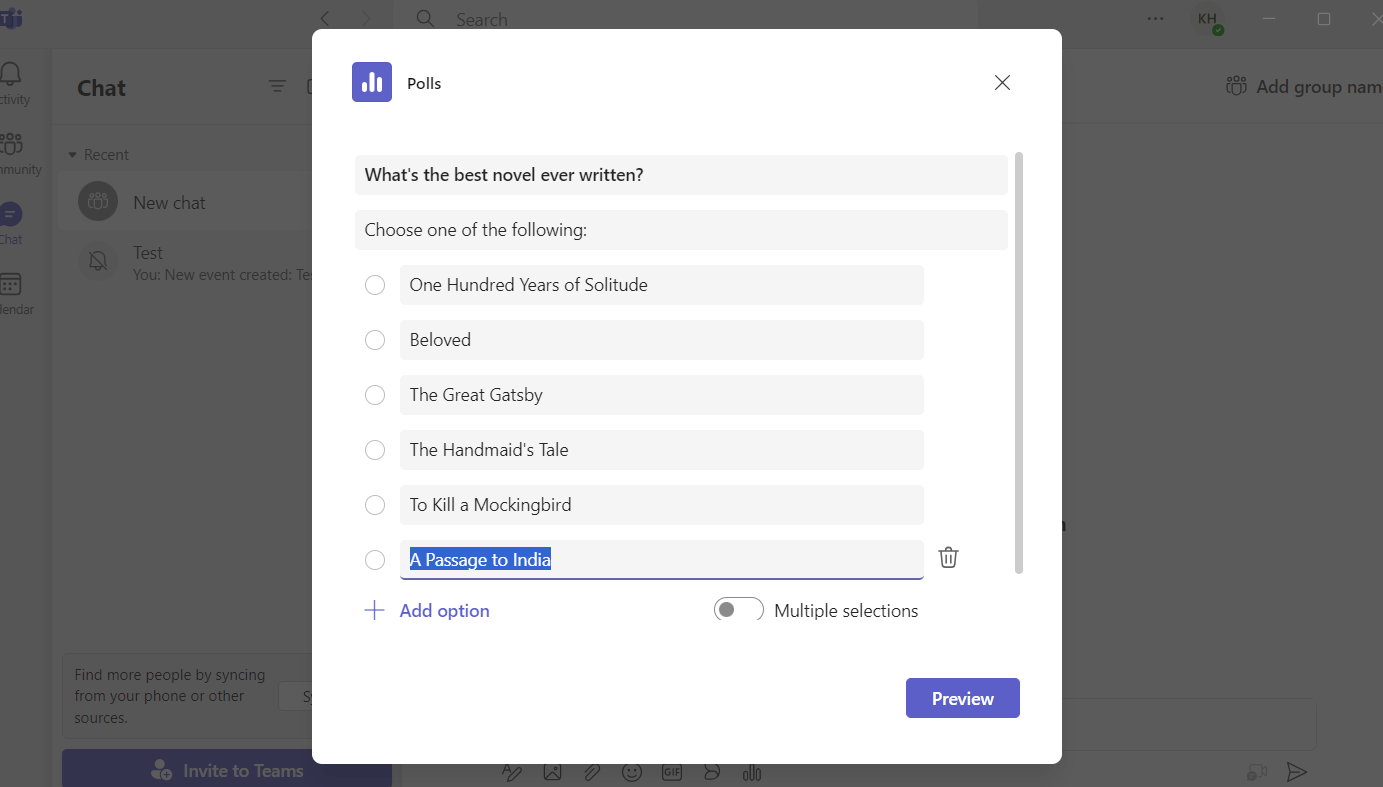1383x787 pixels.
Task: Open the chat filter icon
Action: pos(278,87)
